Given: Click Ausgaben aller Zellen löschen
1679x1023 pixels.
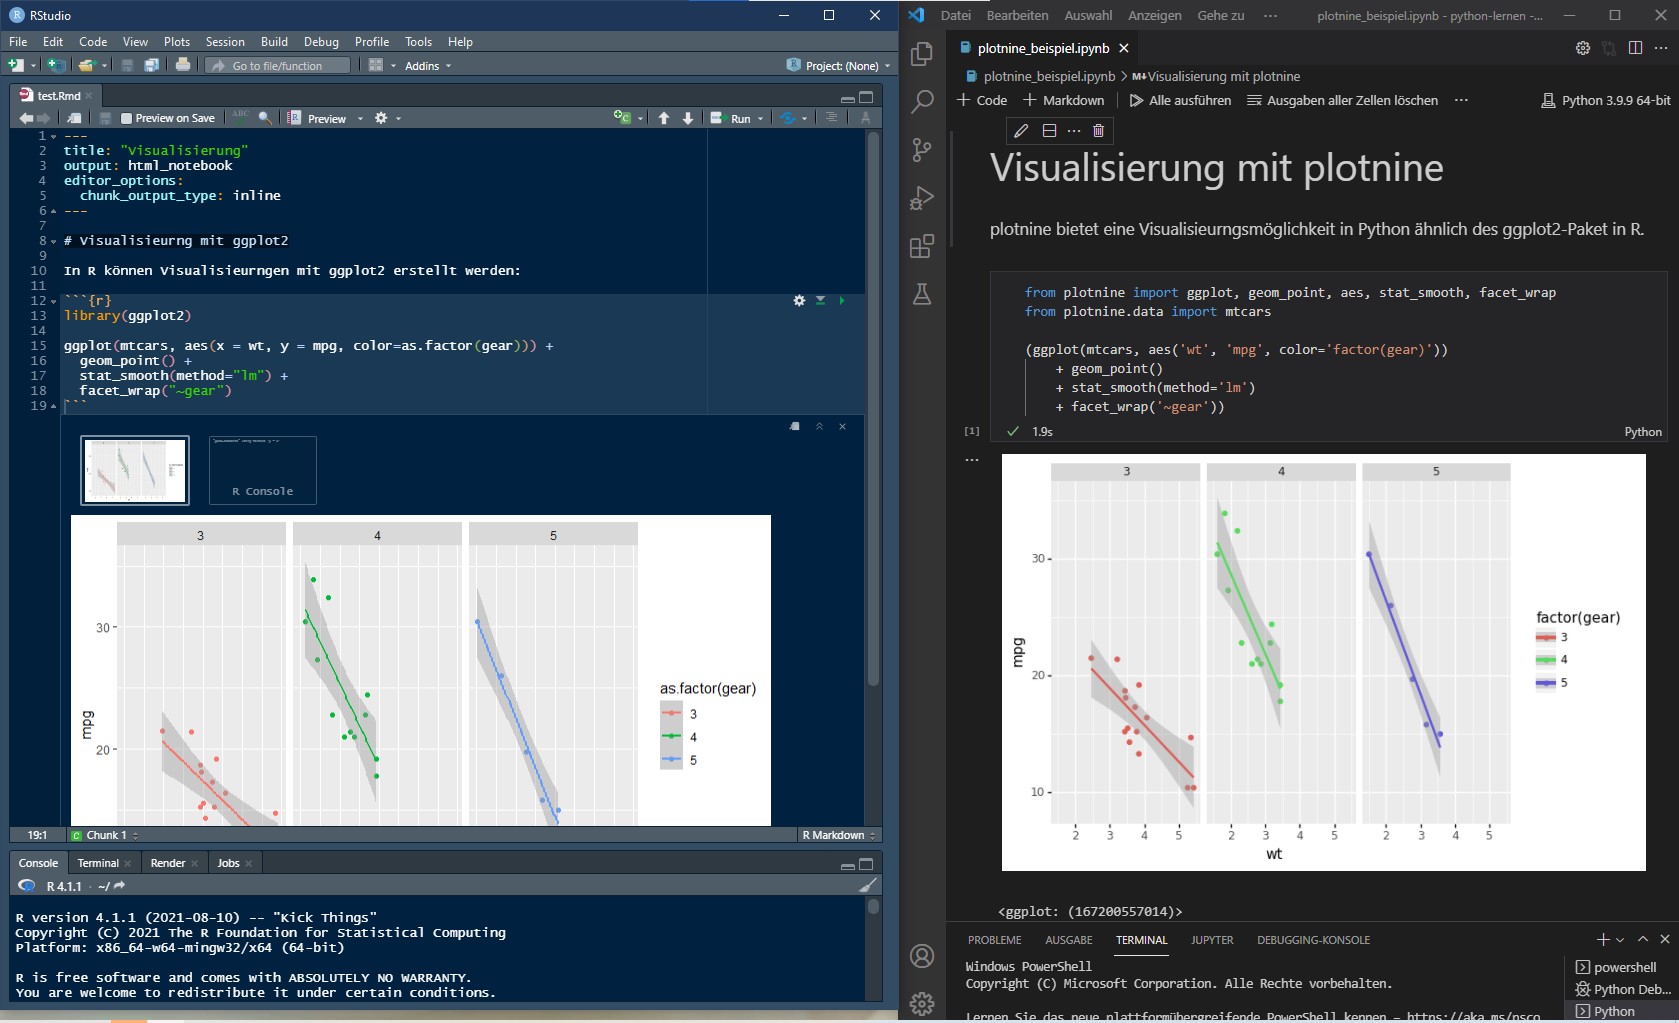Looking at the screenshot, I should 1342,100.
